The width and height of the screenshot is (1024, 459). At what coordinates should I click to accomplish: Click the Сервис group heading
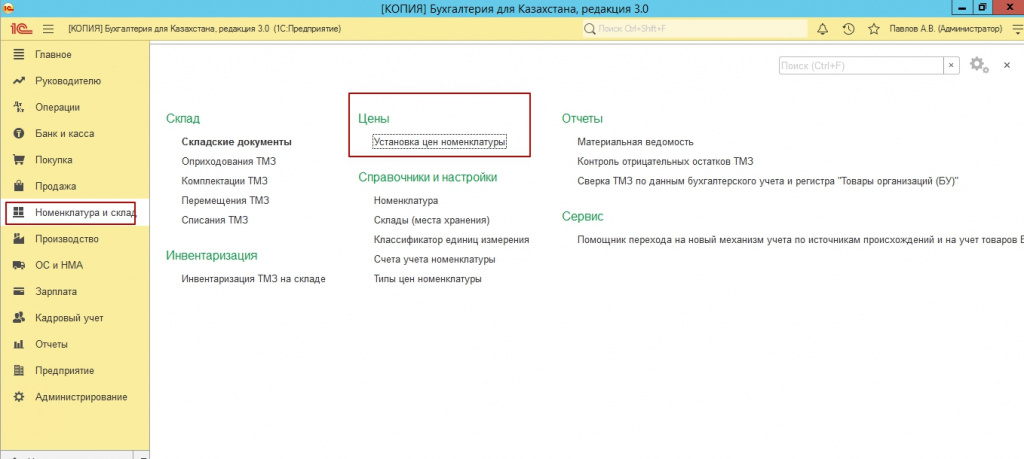[x=583, y=217]
